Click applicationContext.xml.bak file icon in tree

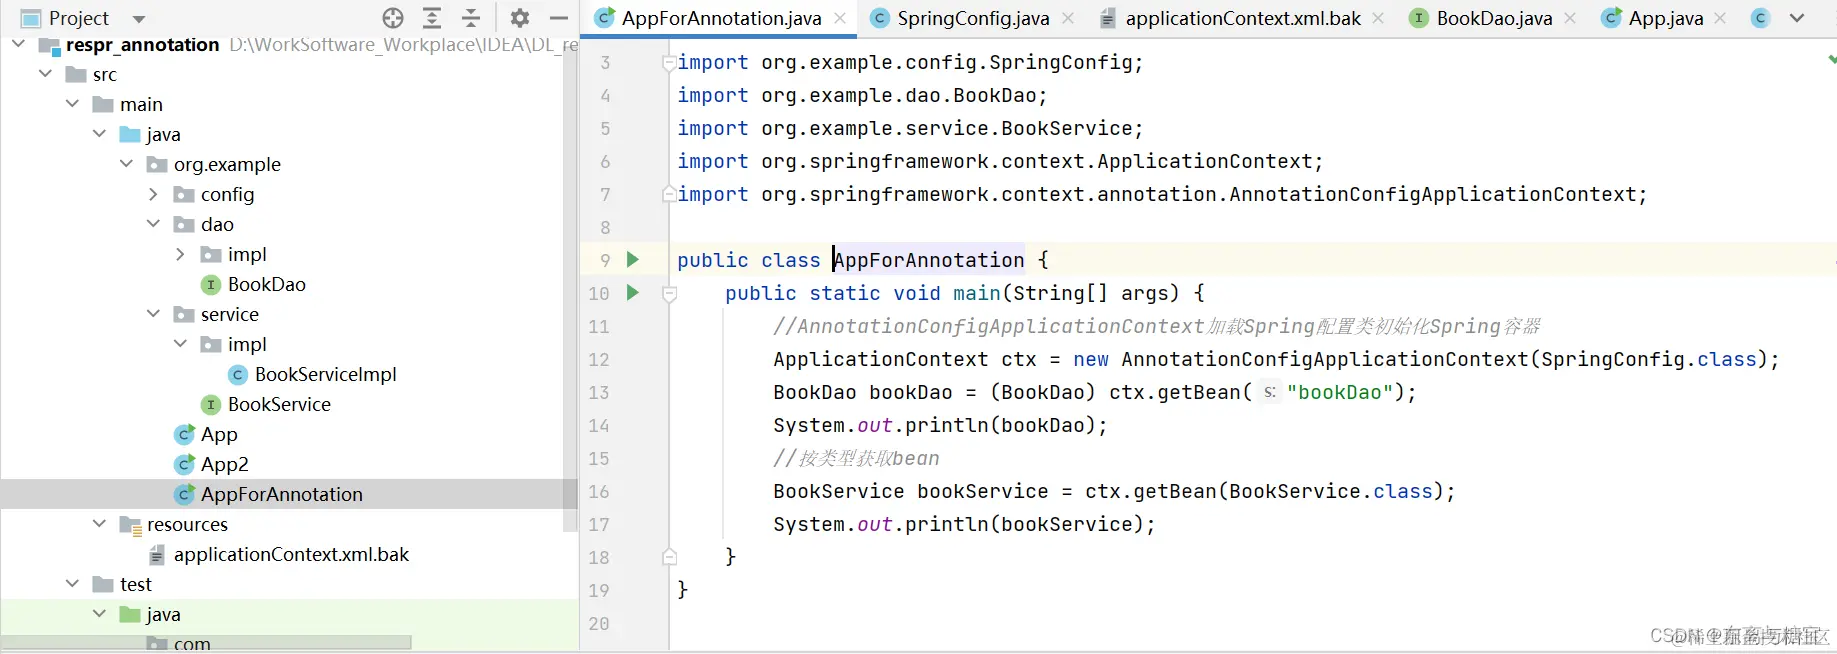point(157,555)
